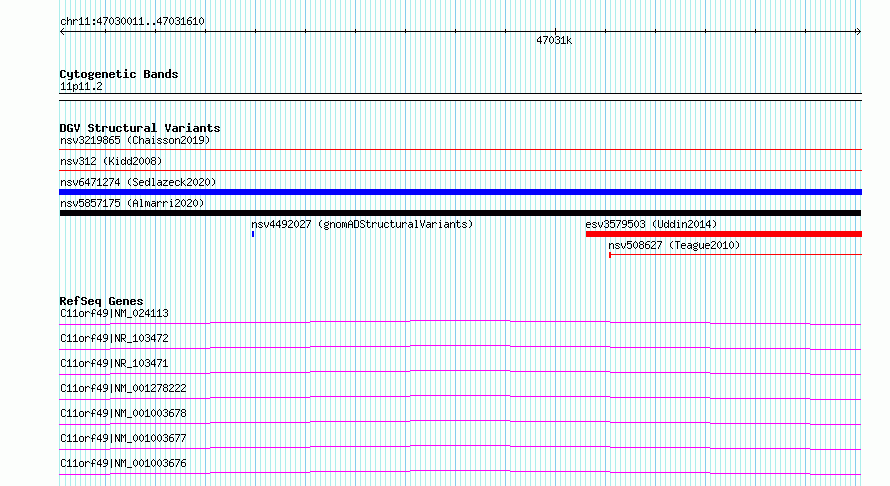Viewport: 890px width, 486px height.
Task: Open esv3579503 (Uddin2014) variant label
Action: (651, 224)
